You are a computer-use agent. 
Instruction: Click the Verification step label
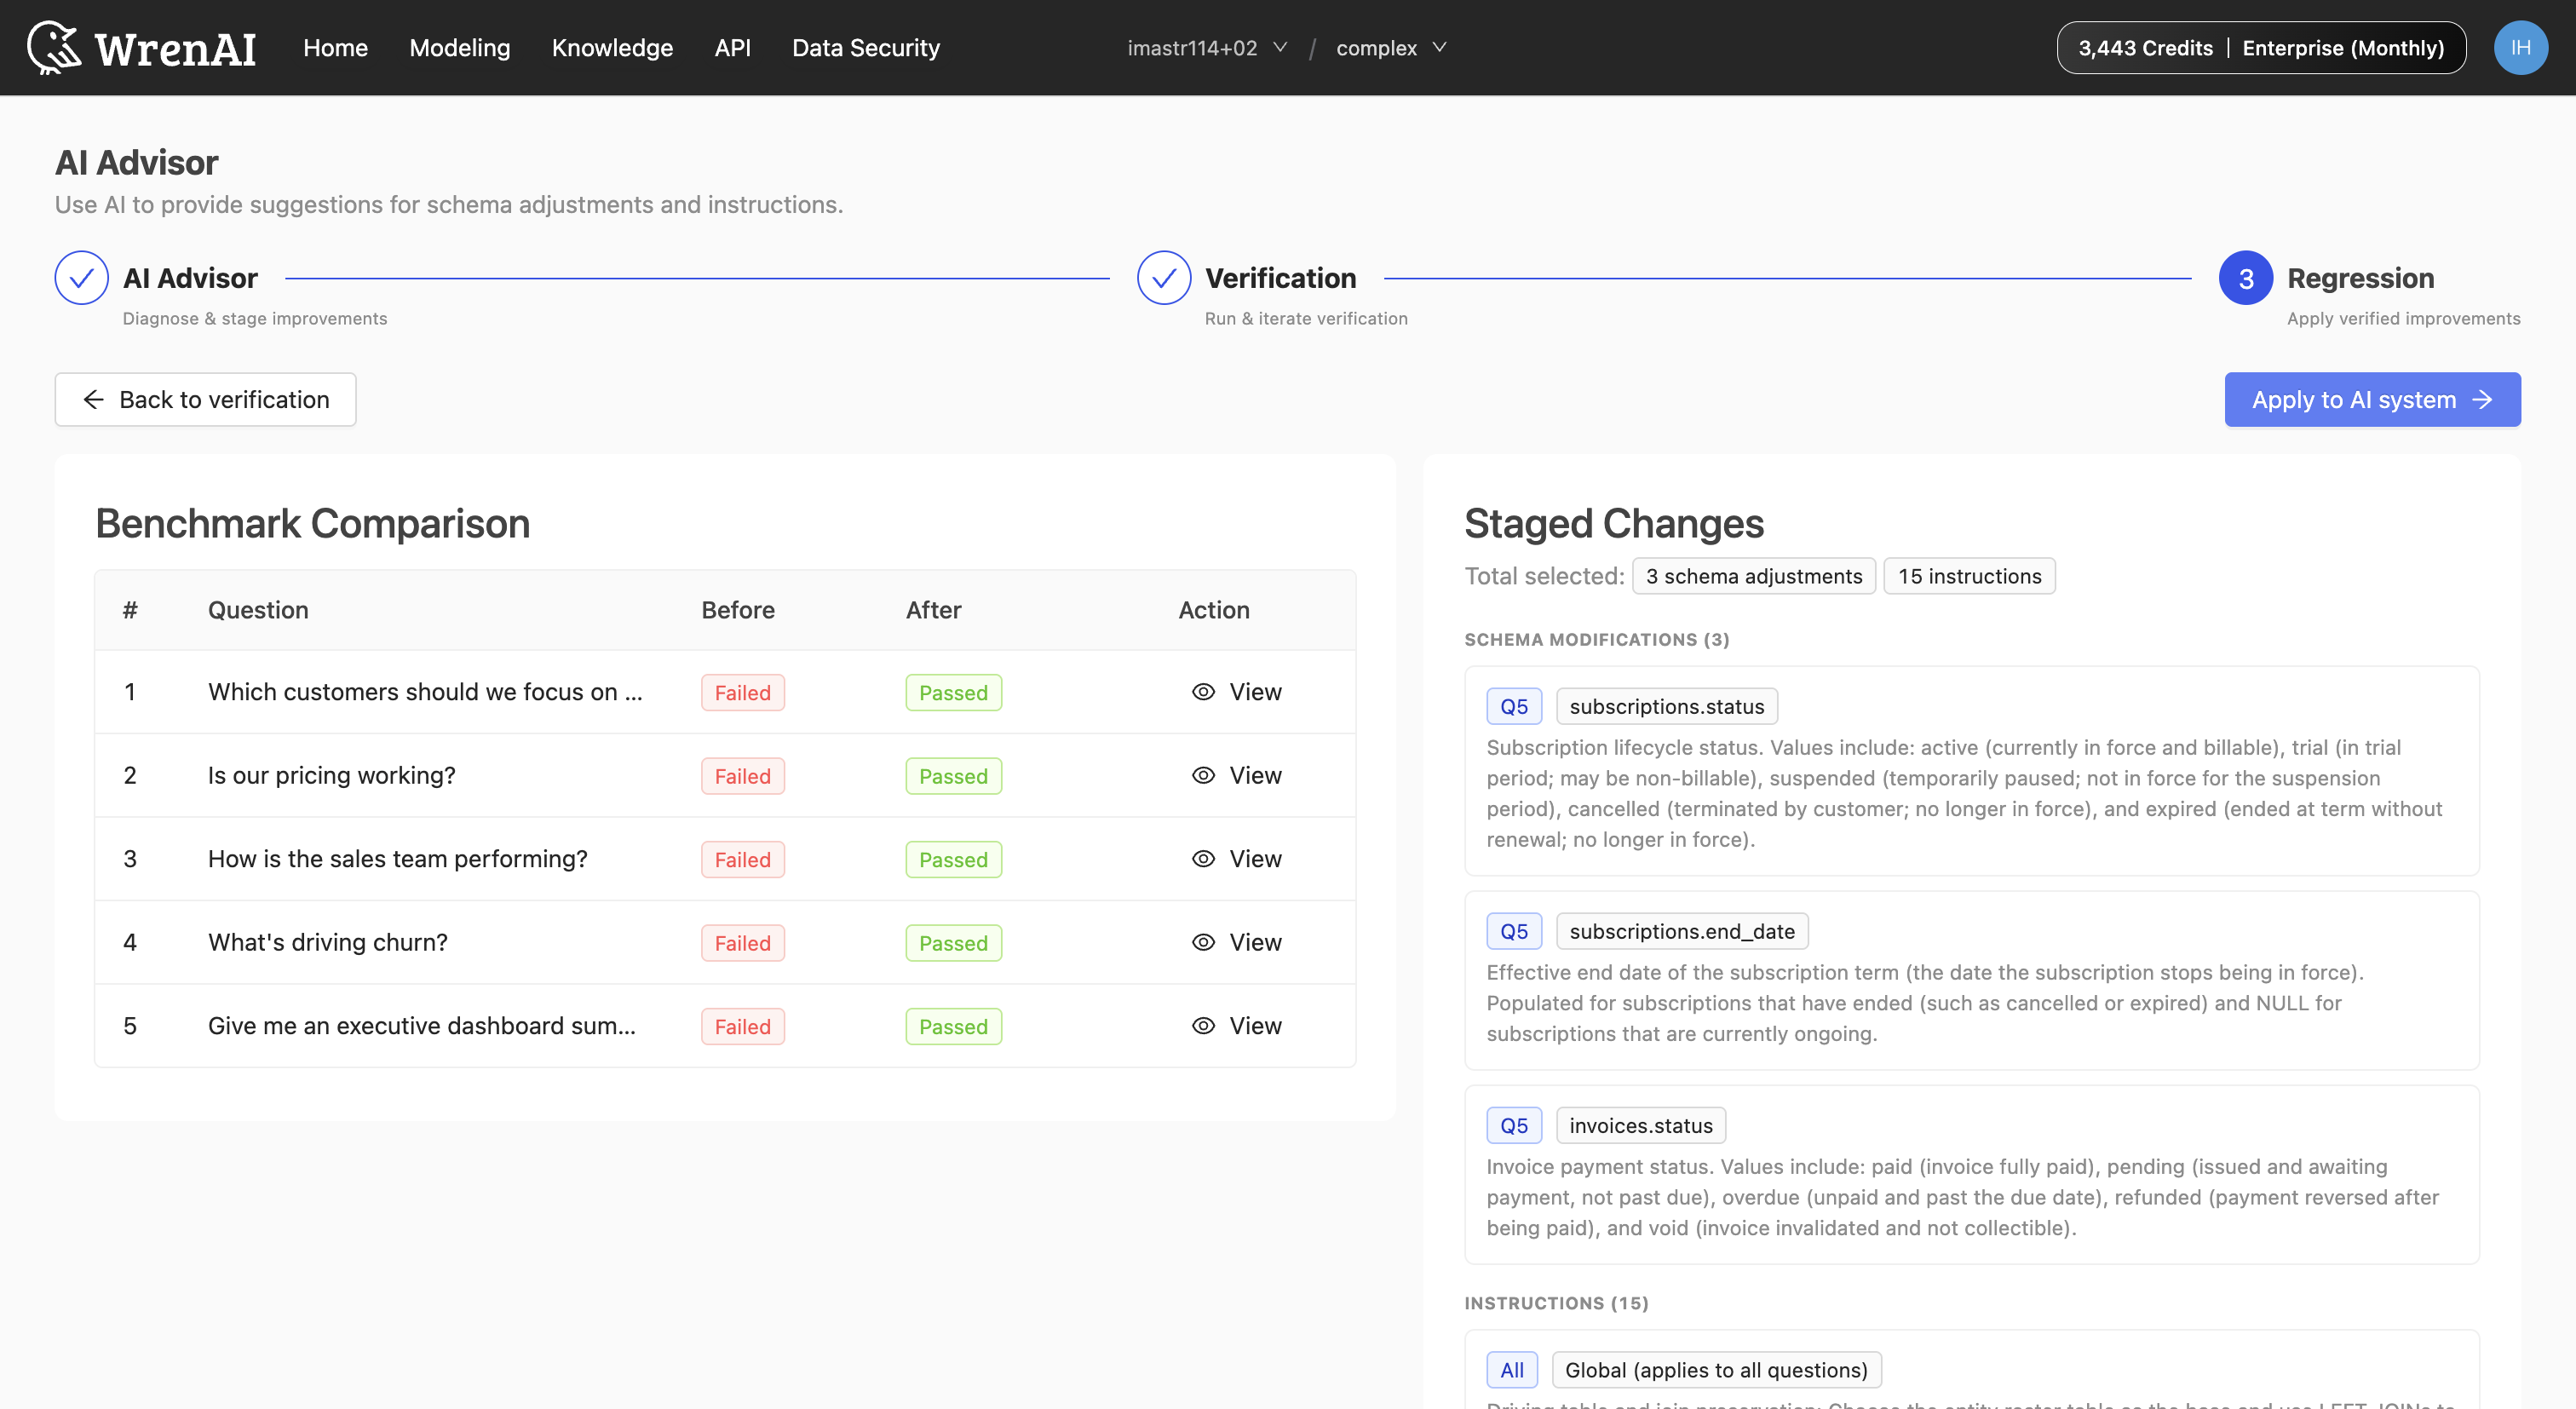[1280, 278]
